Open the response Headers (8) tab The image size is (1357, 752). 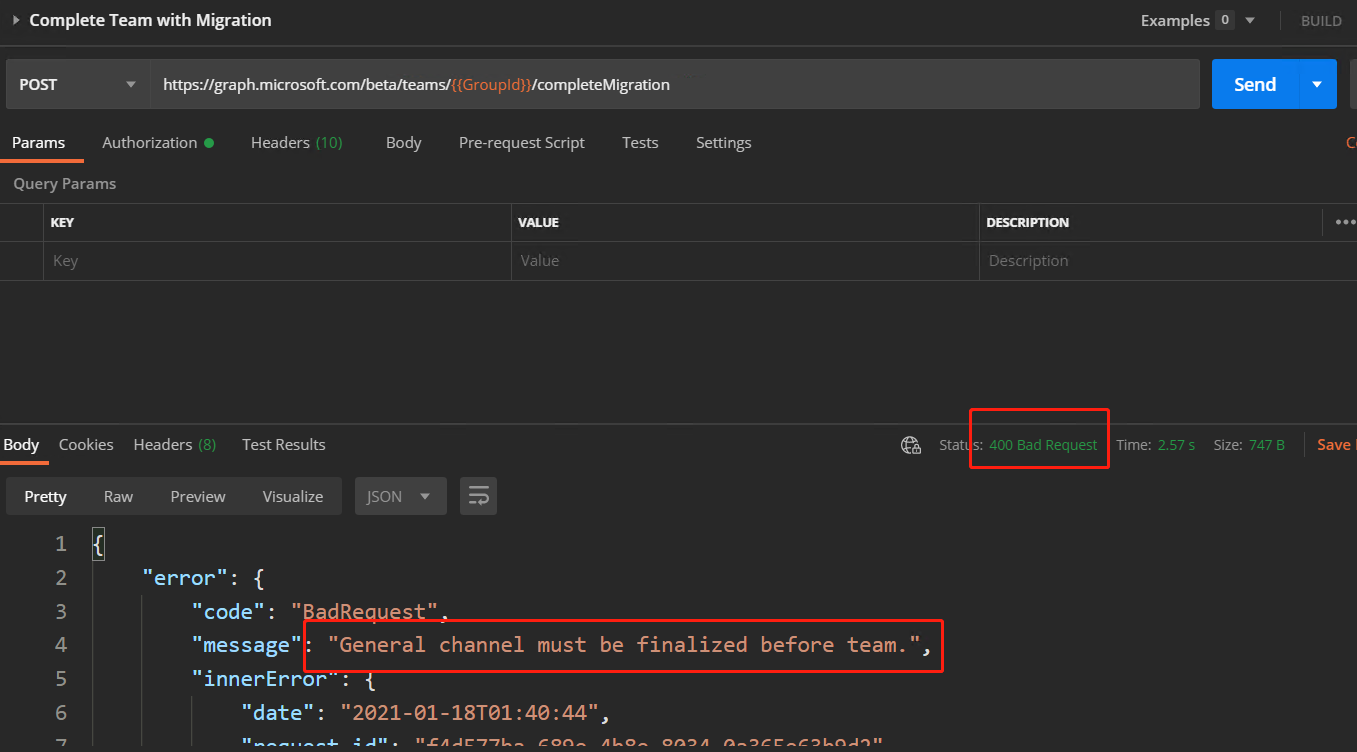(x=174, y=445)
